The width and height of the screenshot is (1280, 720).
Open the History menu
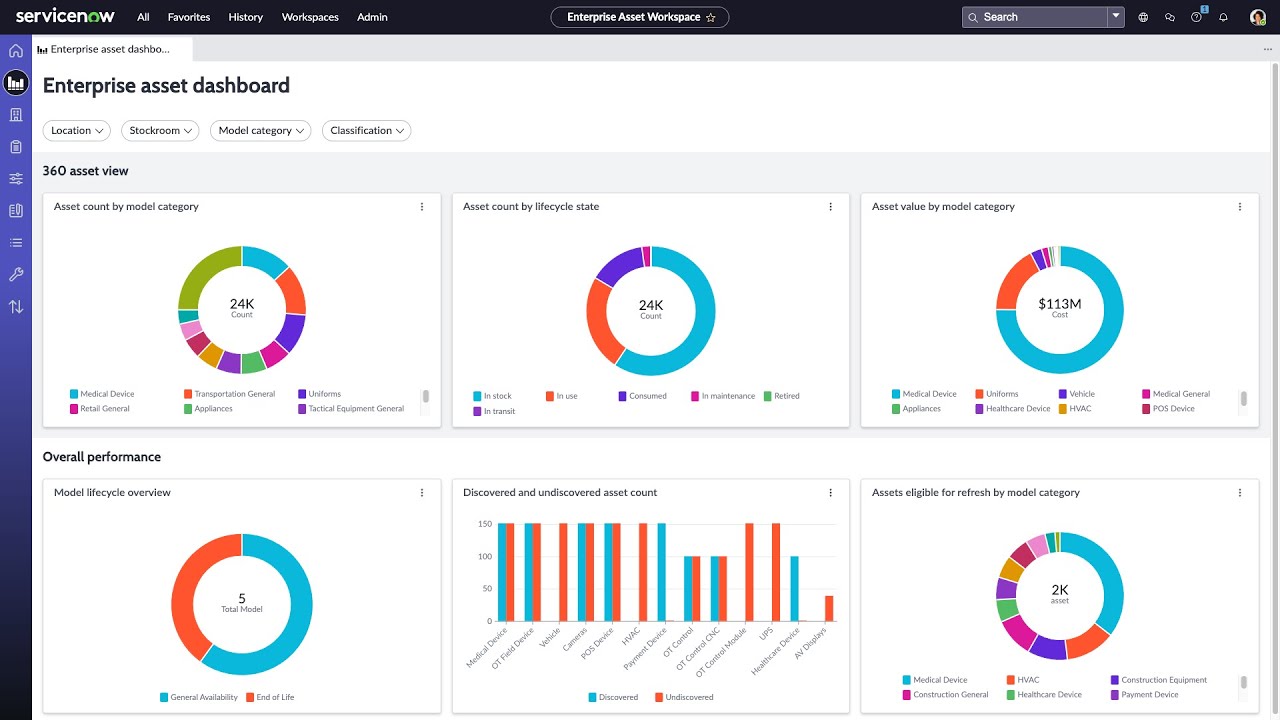pyautogui.click(x=246, y=17)
